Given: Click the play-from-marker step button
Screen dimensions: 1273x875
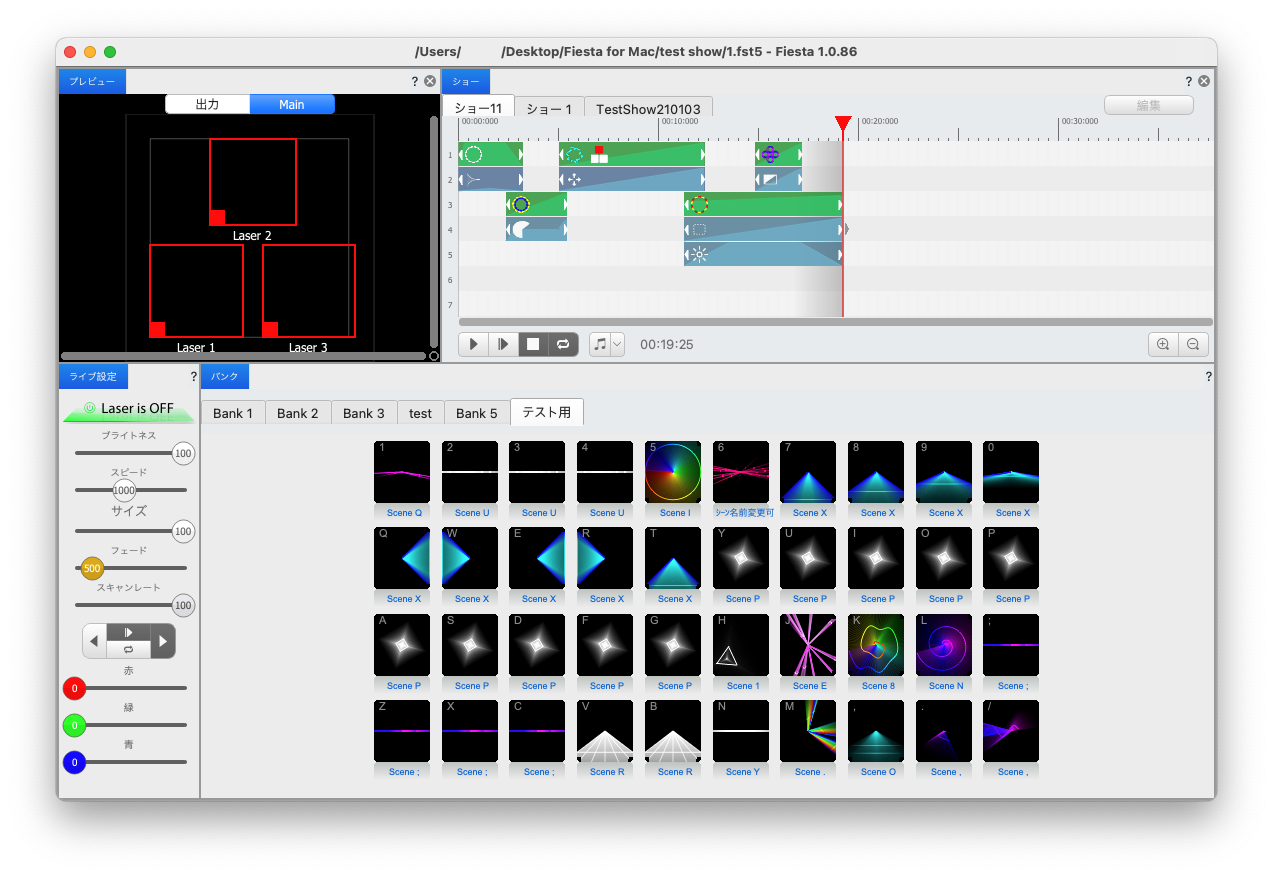Looking at the screenshot, I should (503, 344).
